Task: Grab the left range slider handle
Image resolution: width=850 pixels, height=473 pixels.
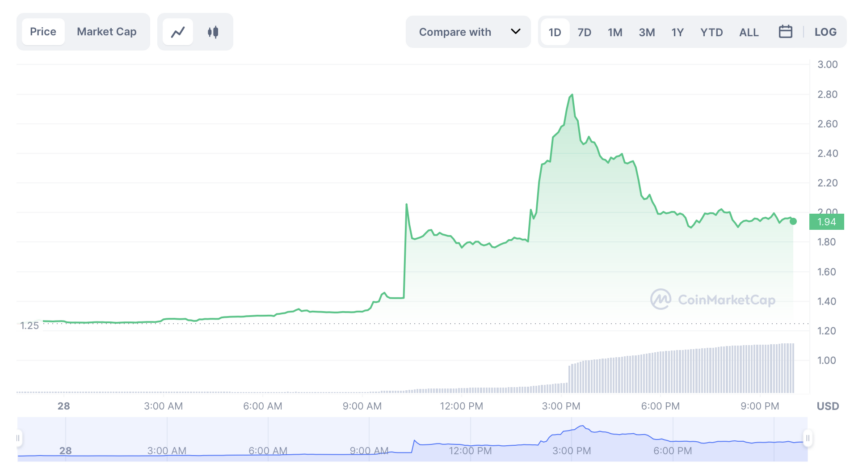Action: [x=18, y=438]
